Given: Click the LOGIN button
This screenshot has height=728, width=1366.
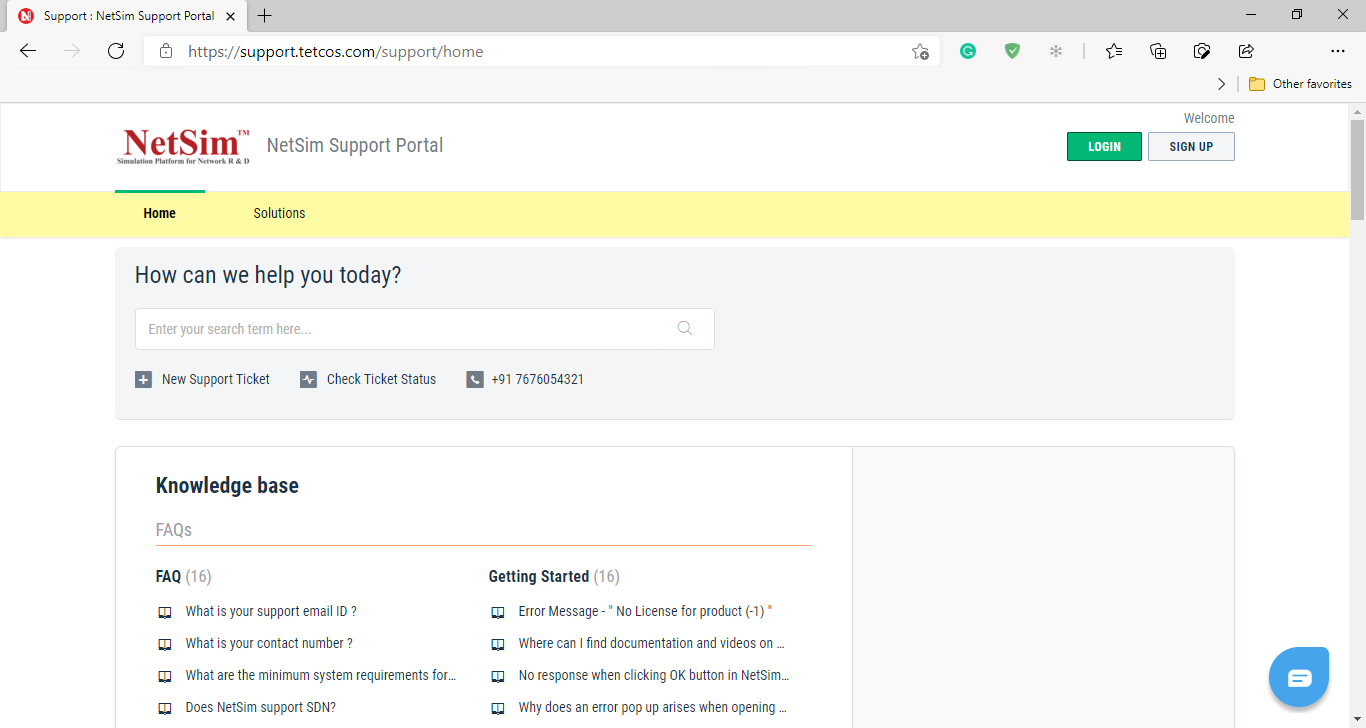Looking at the screenshot, I should pyautogui.click(x=1104, y=146).
